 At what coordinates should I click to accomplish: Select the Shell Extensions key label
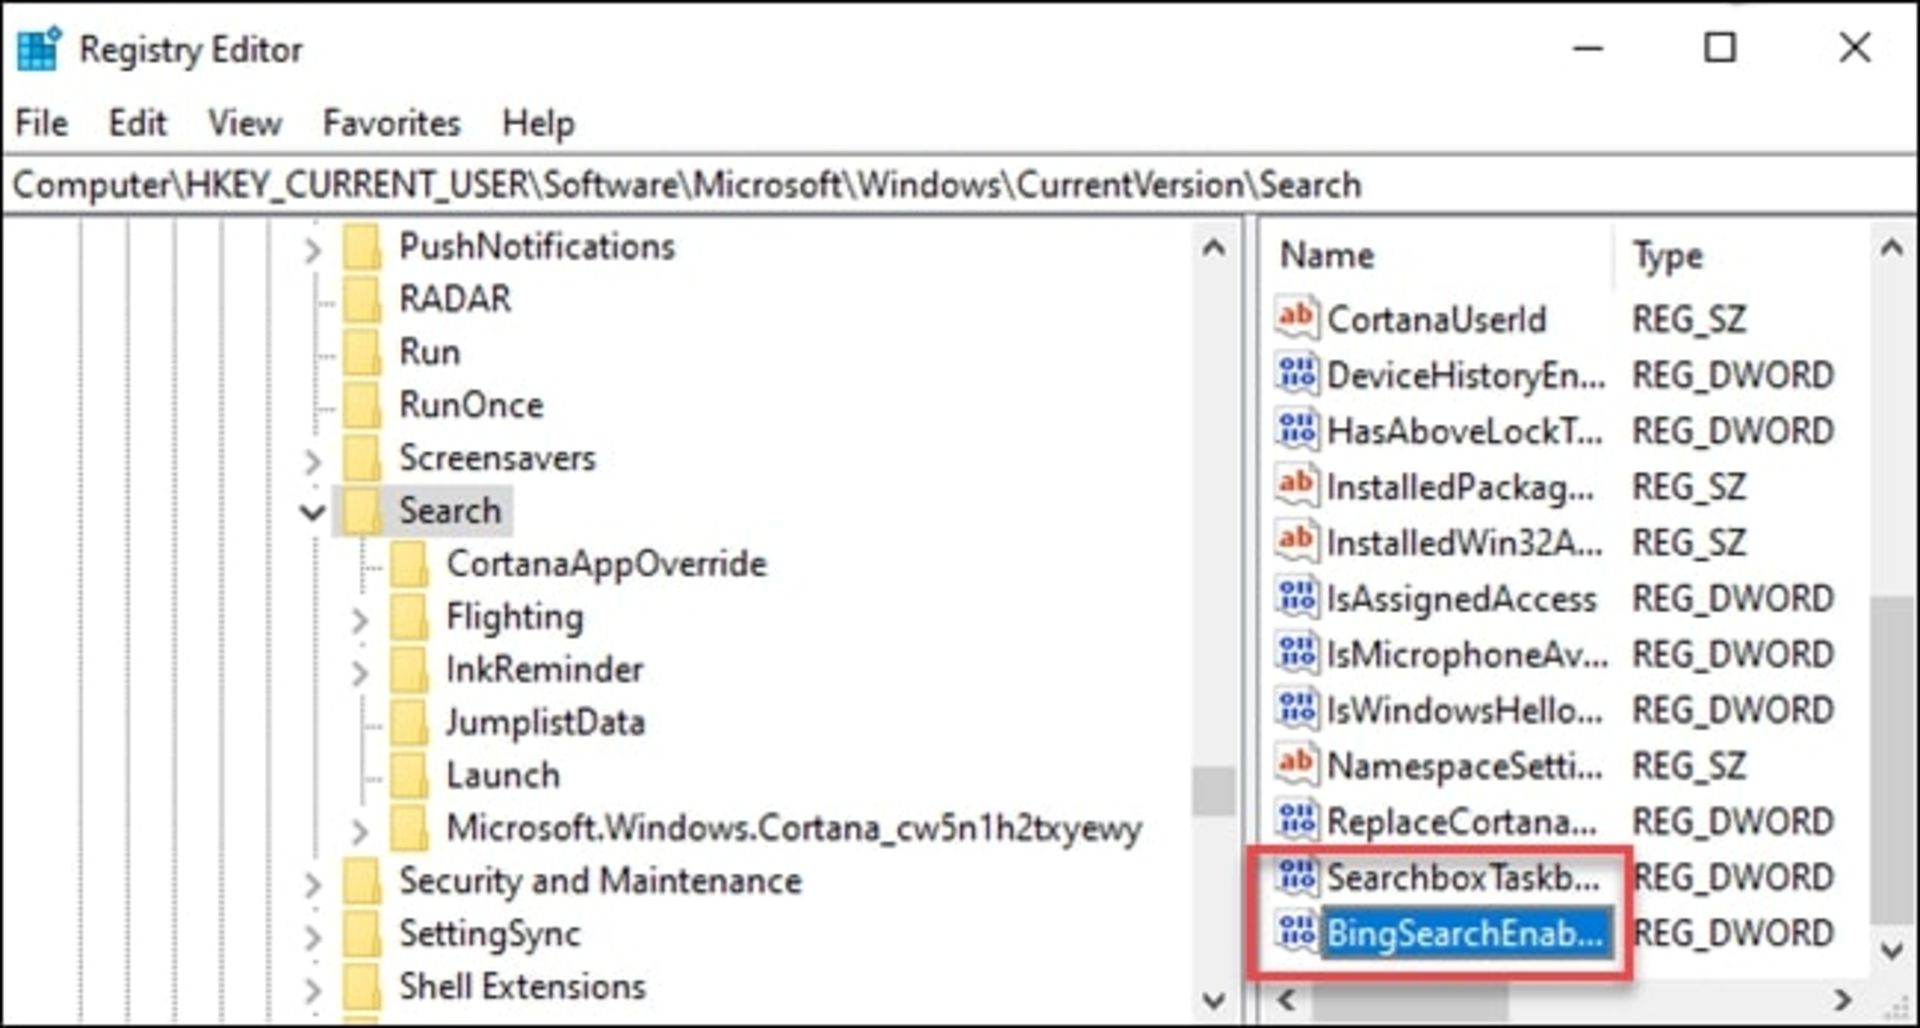[523, 987]
